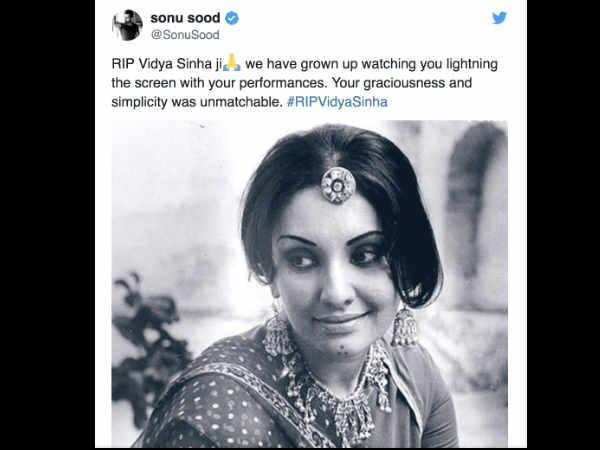
Task: Click the tweet text starting 'RIP Vidya Sinha'
Action: coord(305,83)
